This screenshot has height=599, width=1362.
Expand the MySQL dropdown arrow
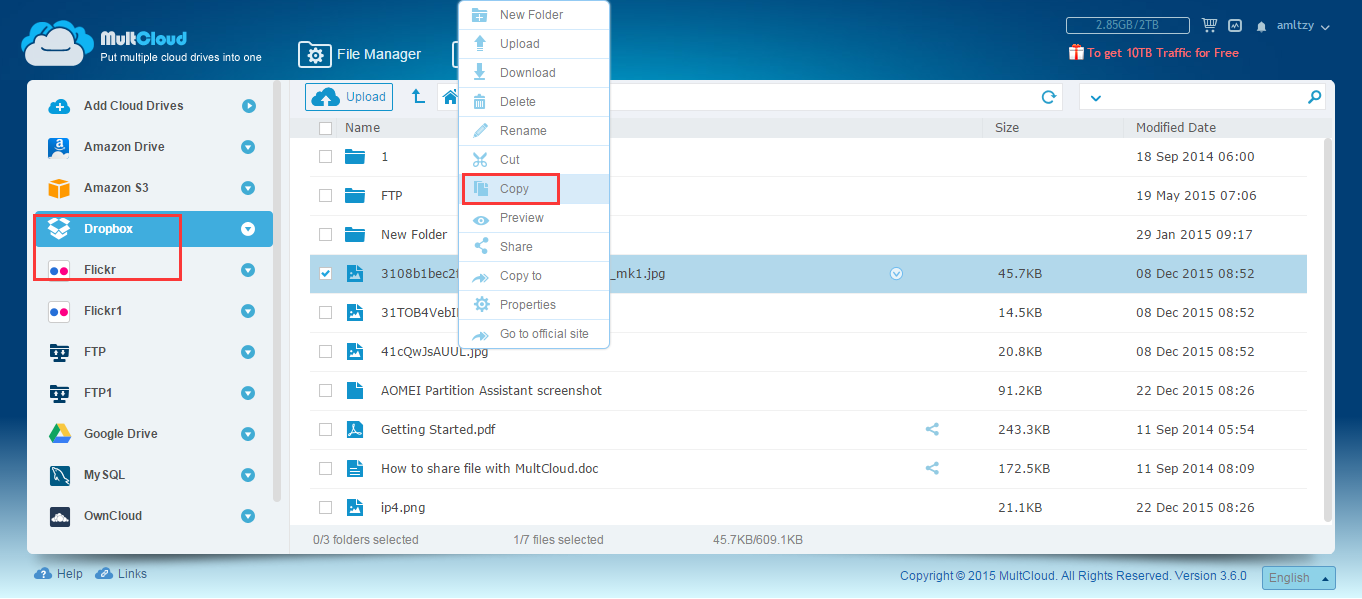(x=248, y=475)
